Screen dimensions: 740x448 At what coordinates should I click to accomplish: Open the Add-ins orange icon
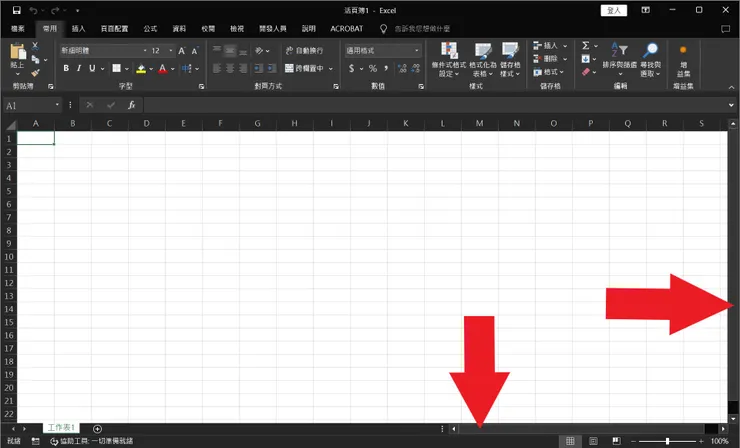[683, 50]
